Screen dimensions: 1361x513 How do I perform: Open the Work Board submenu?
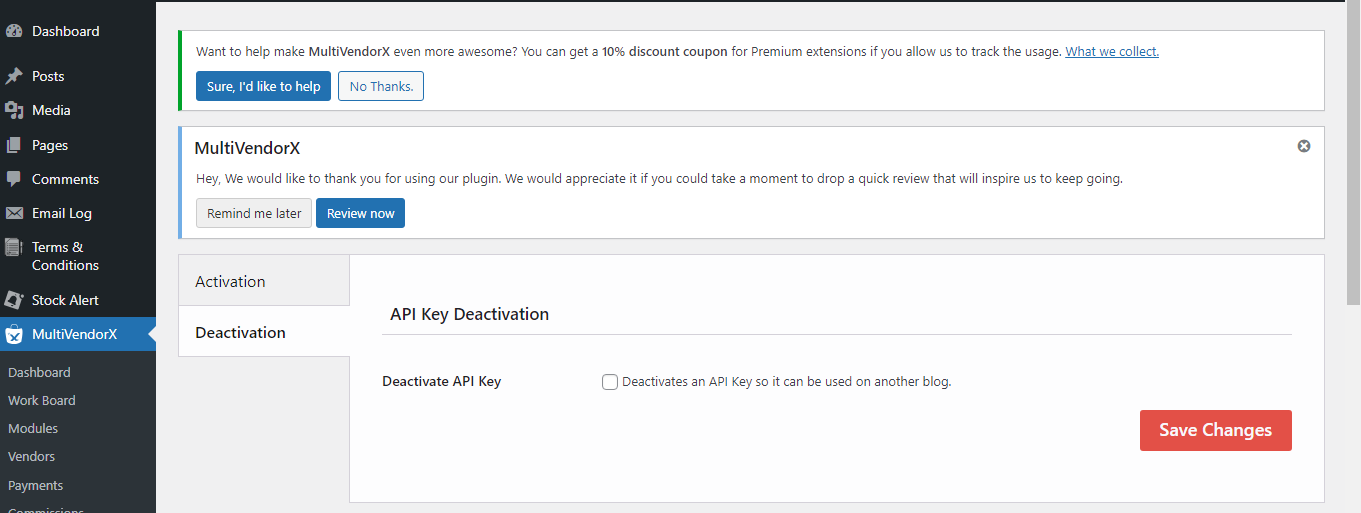(x=42, y=400)
